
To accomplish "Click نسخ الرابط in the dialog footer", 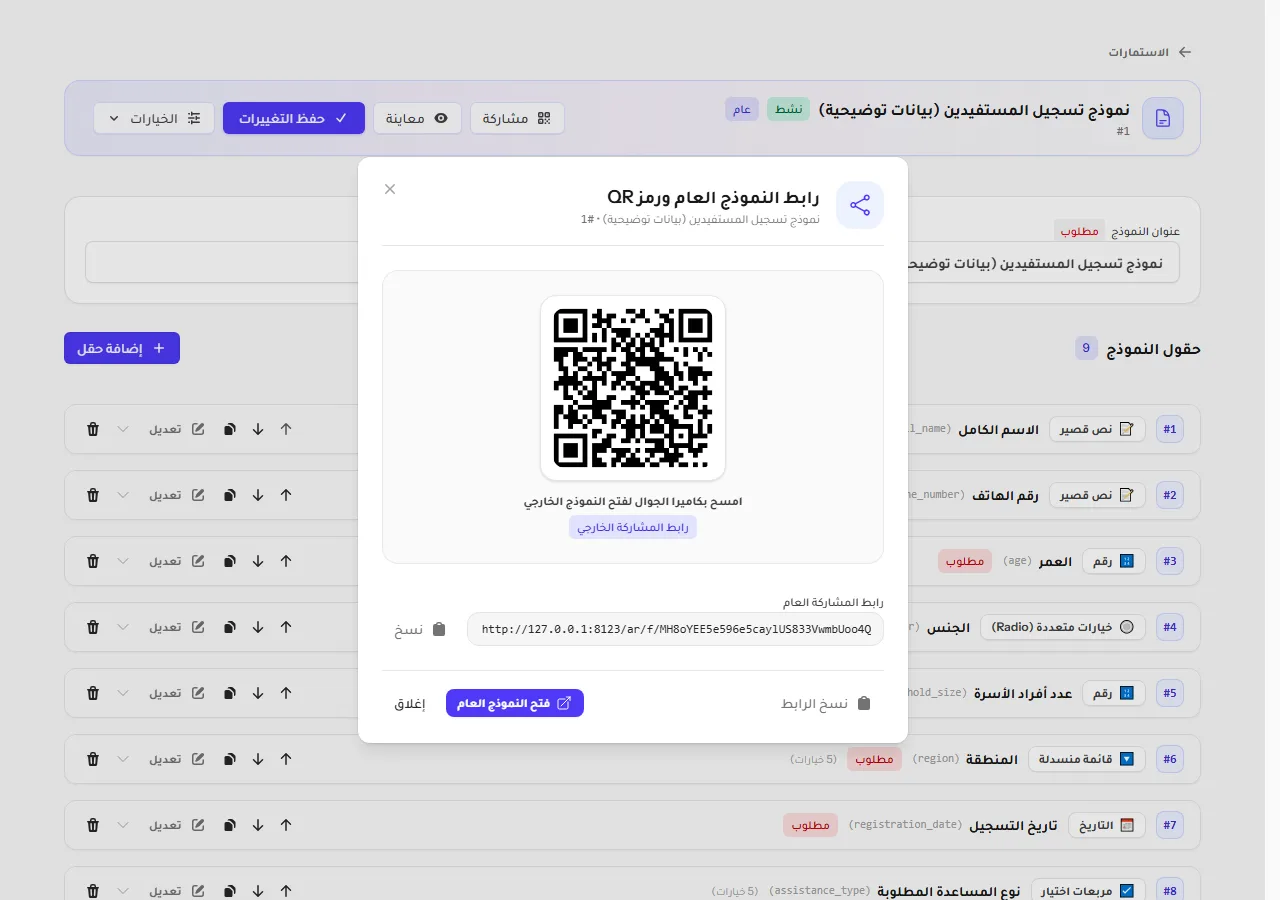I will (826, 703).
